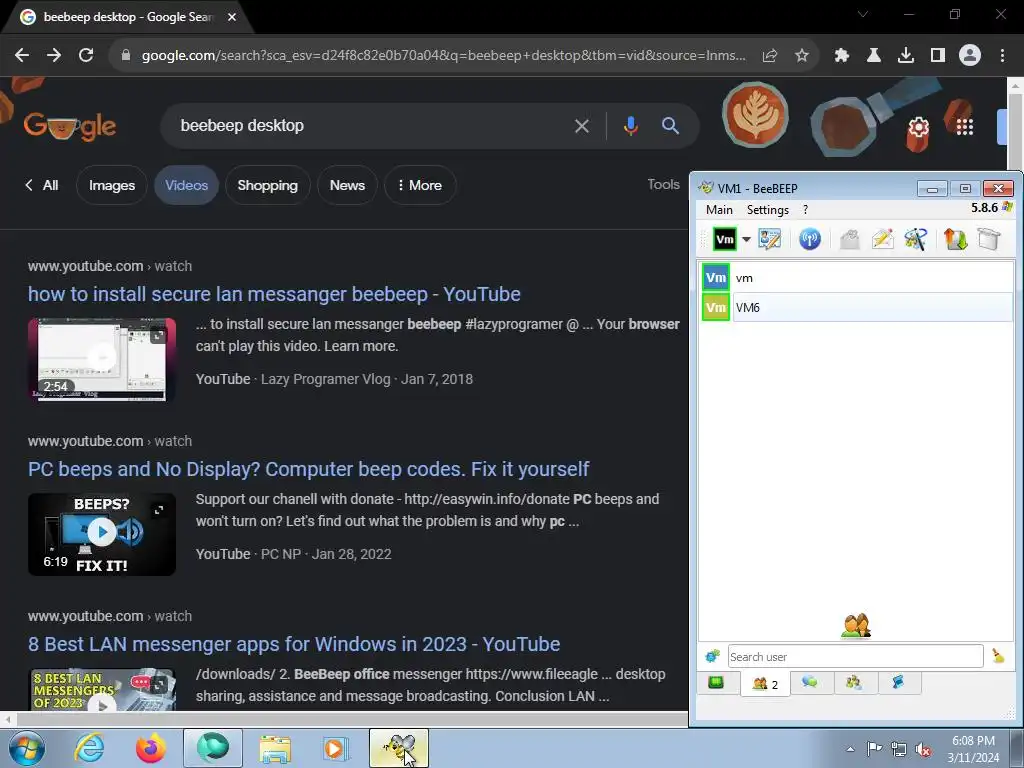
Task: Toggle Chrome side panel icon
Action: (x=938, y=56)
